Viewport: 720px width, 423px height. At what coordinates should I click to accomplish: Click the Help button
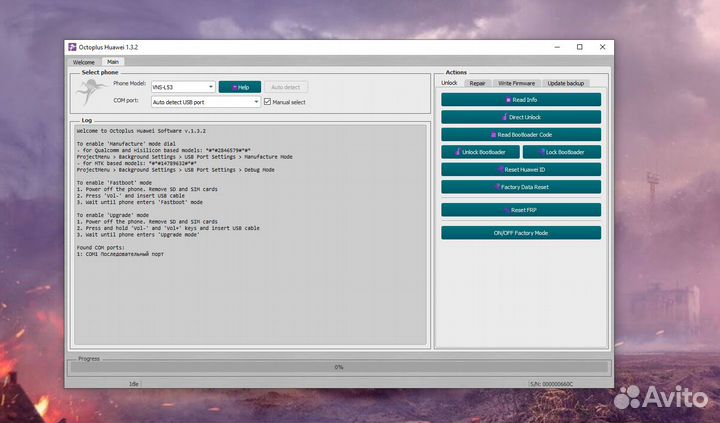240,87
